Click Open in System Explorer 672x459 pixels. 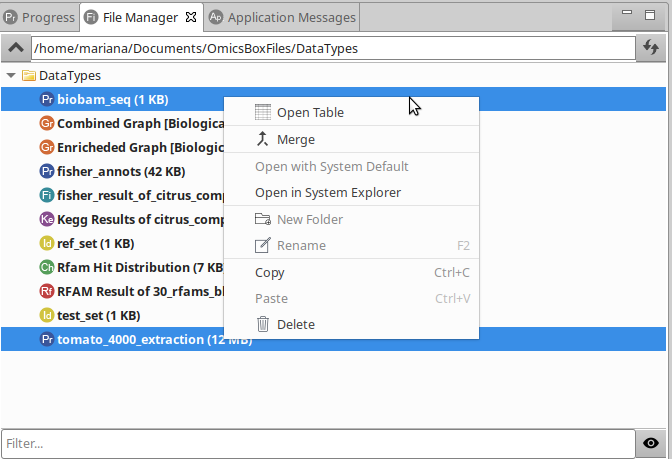(328, 192)
